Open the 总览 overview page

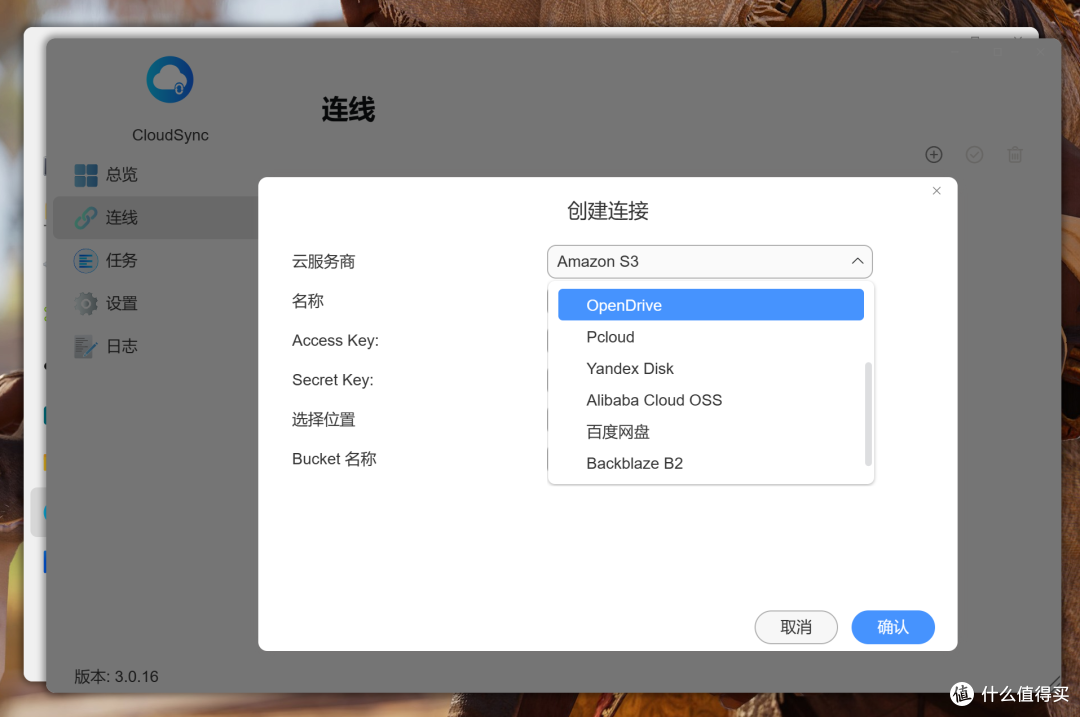[x=155, y=175]
